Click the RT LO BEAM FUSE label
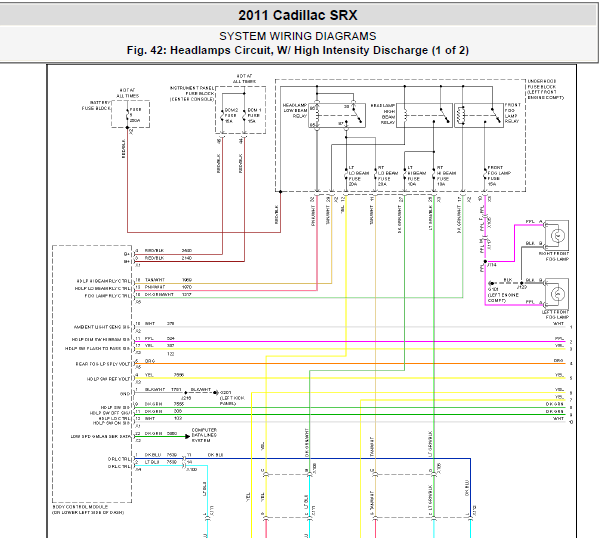 click(x=388, y=176)
